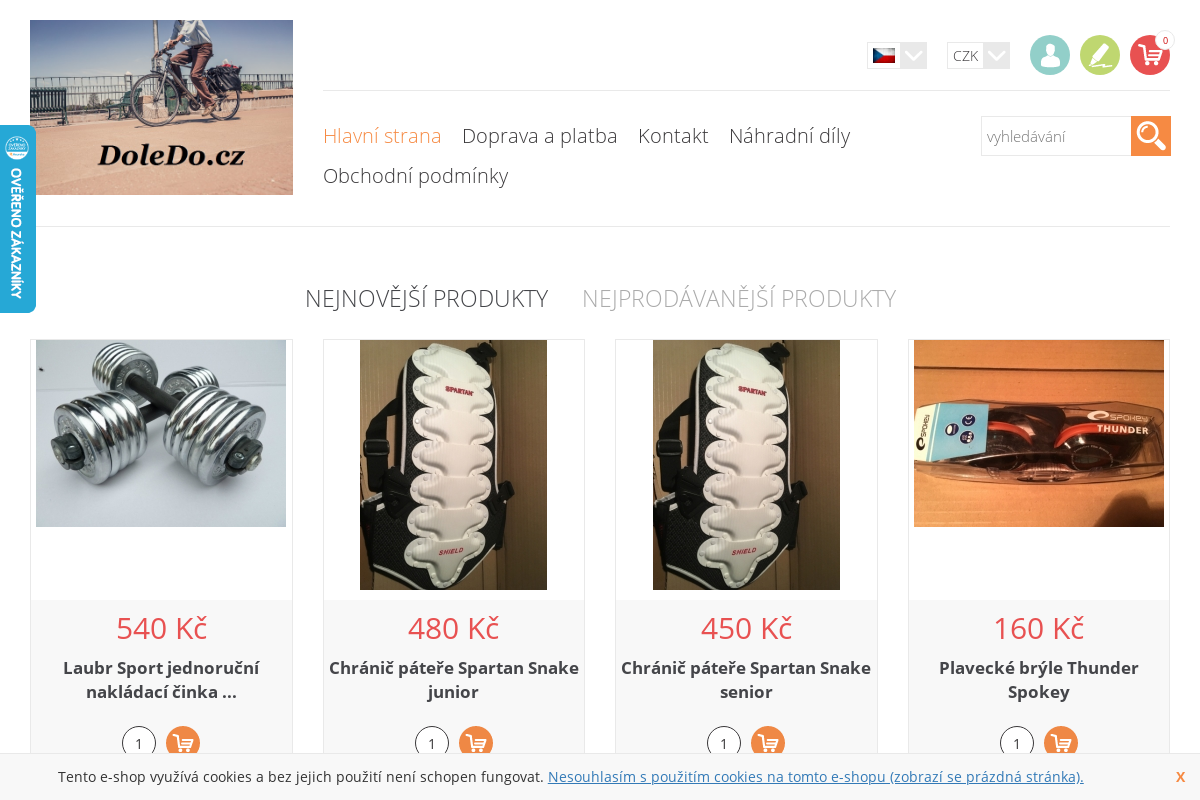This screenshot has height=800, width=1200.
Task: Open the Doprava a platba menu item
Action: coord(540,135)
